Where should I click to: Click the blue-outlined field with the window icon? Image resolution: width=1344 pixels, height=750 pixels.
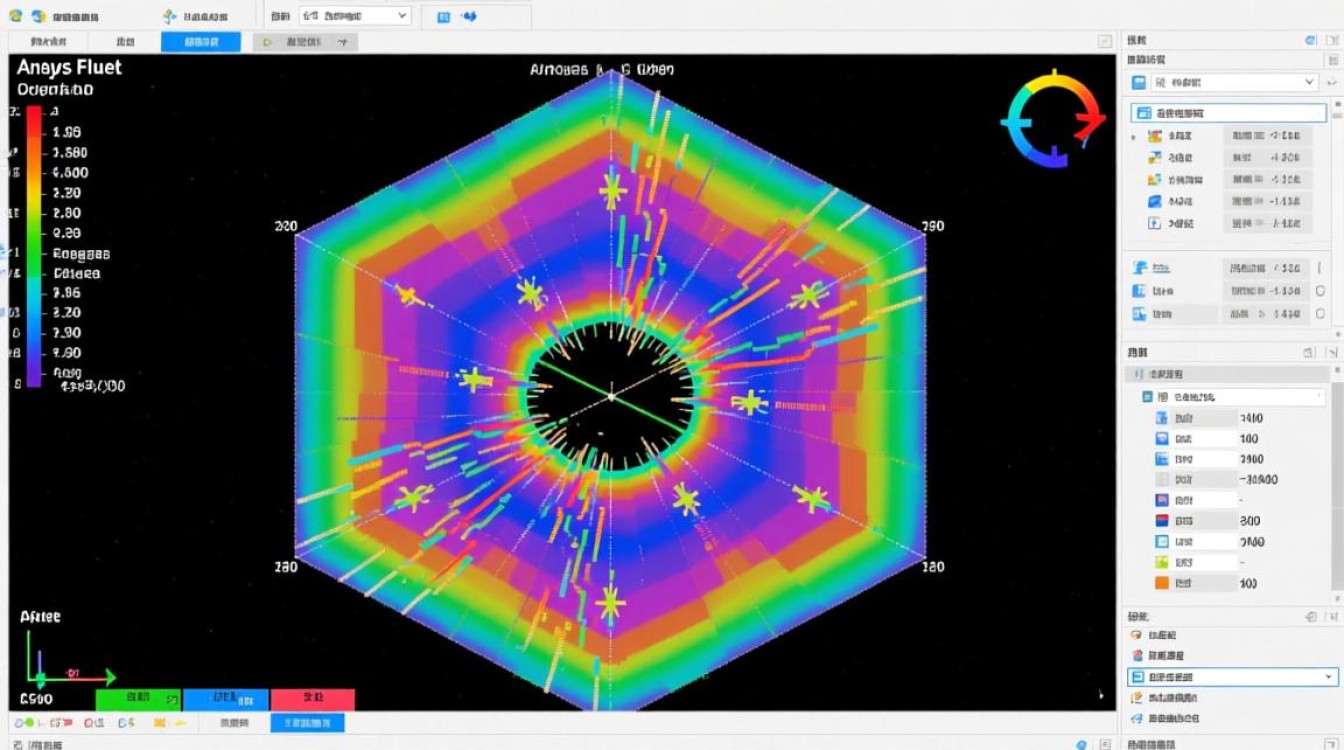1228,113
